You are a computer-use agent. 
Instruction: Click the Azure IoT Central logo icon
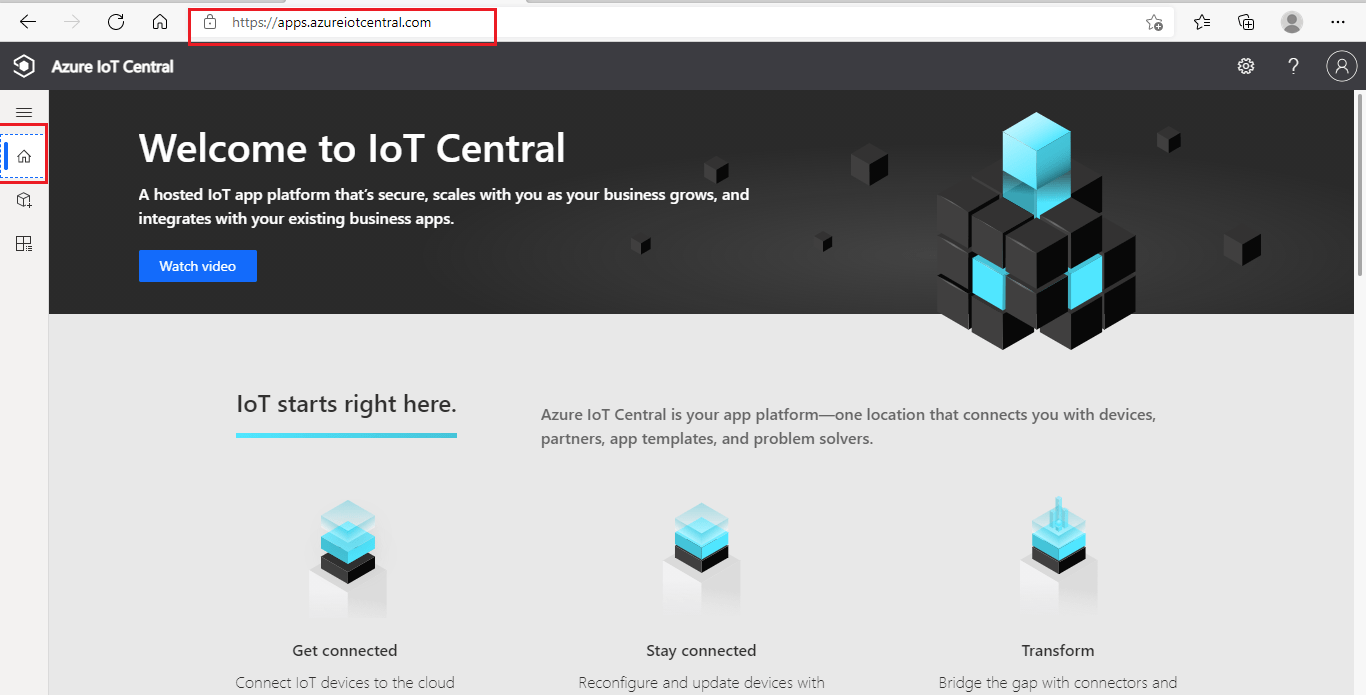pos(24,66)
